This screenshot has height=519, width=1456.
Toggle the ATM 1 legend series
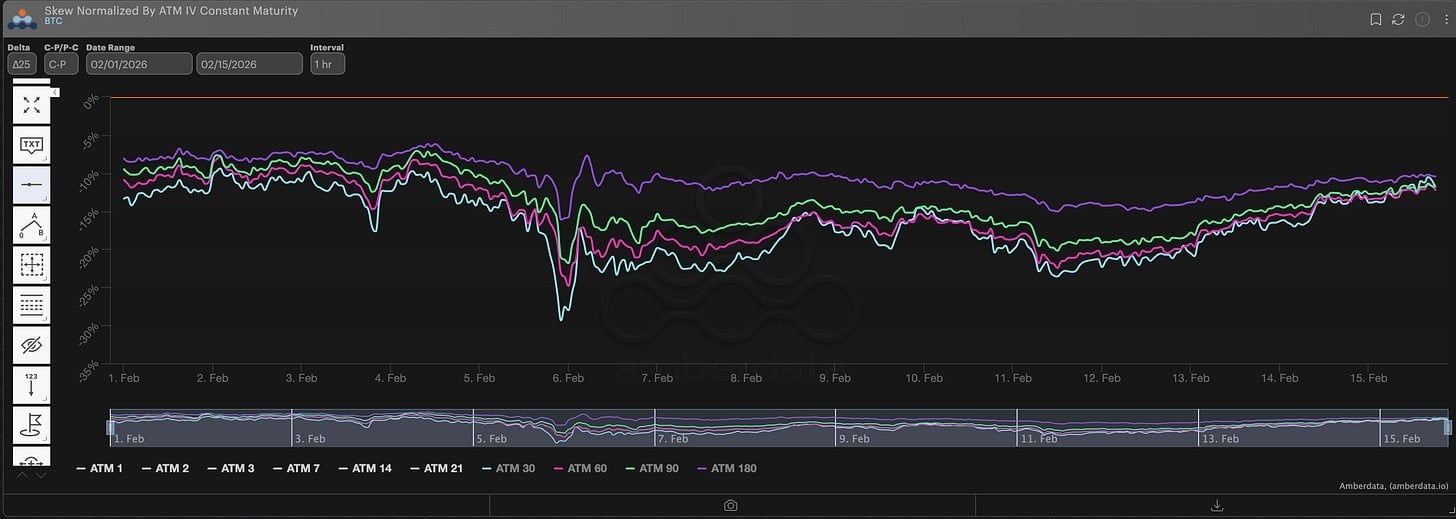pyautogui.click(x=99, y=468)
